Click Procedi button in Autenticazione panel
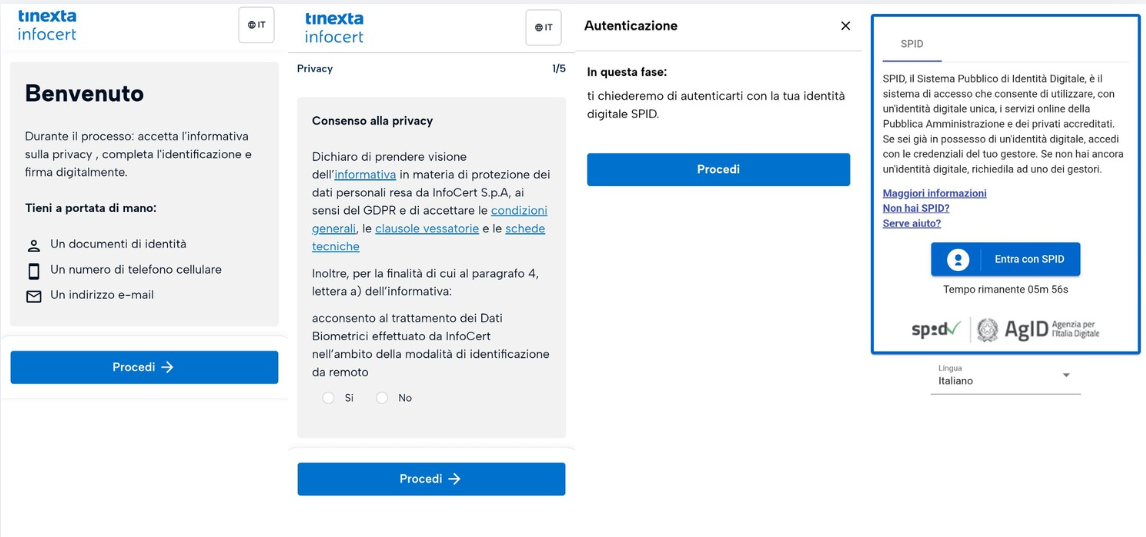 [718, 170]
